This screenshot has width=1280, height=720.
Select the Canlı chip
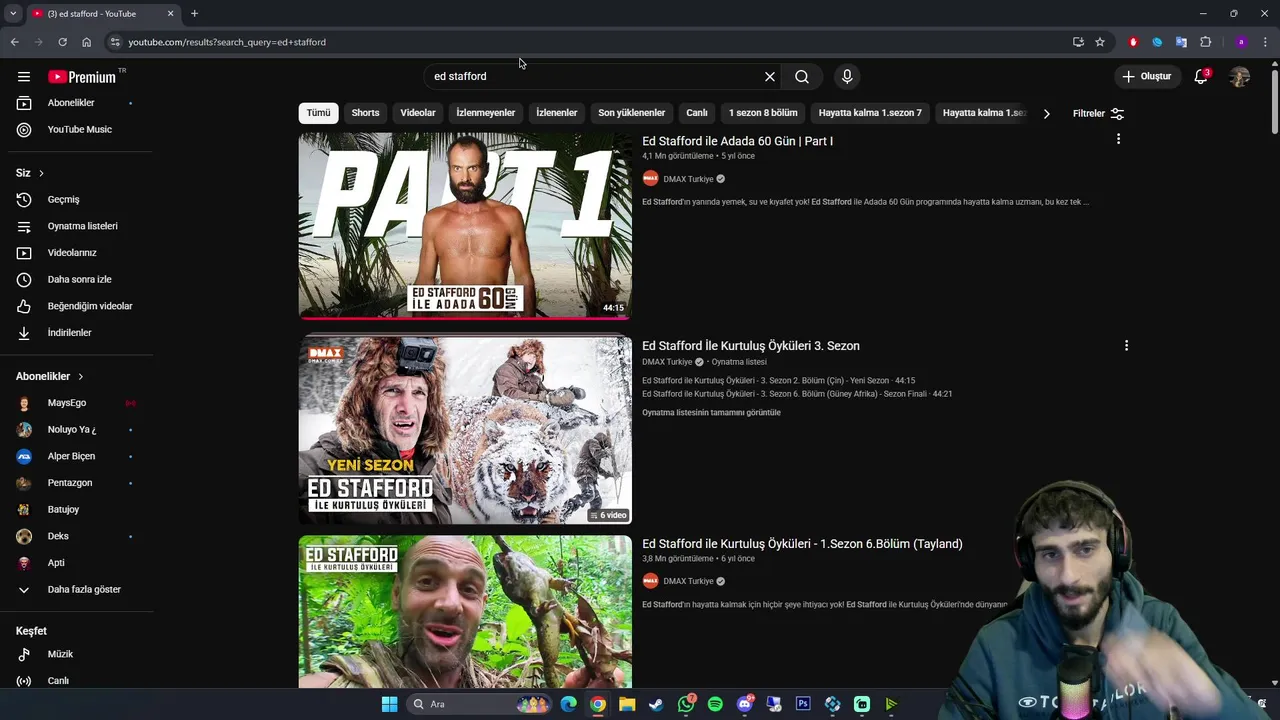click(697, 113)
